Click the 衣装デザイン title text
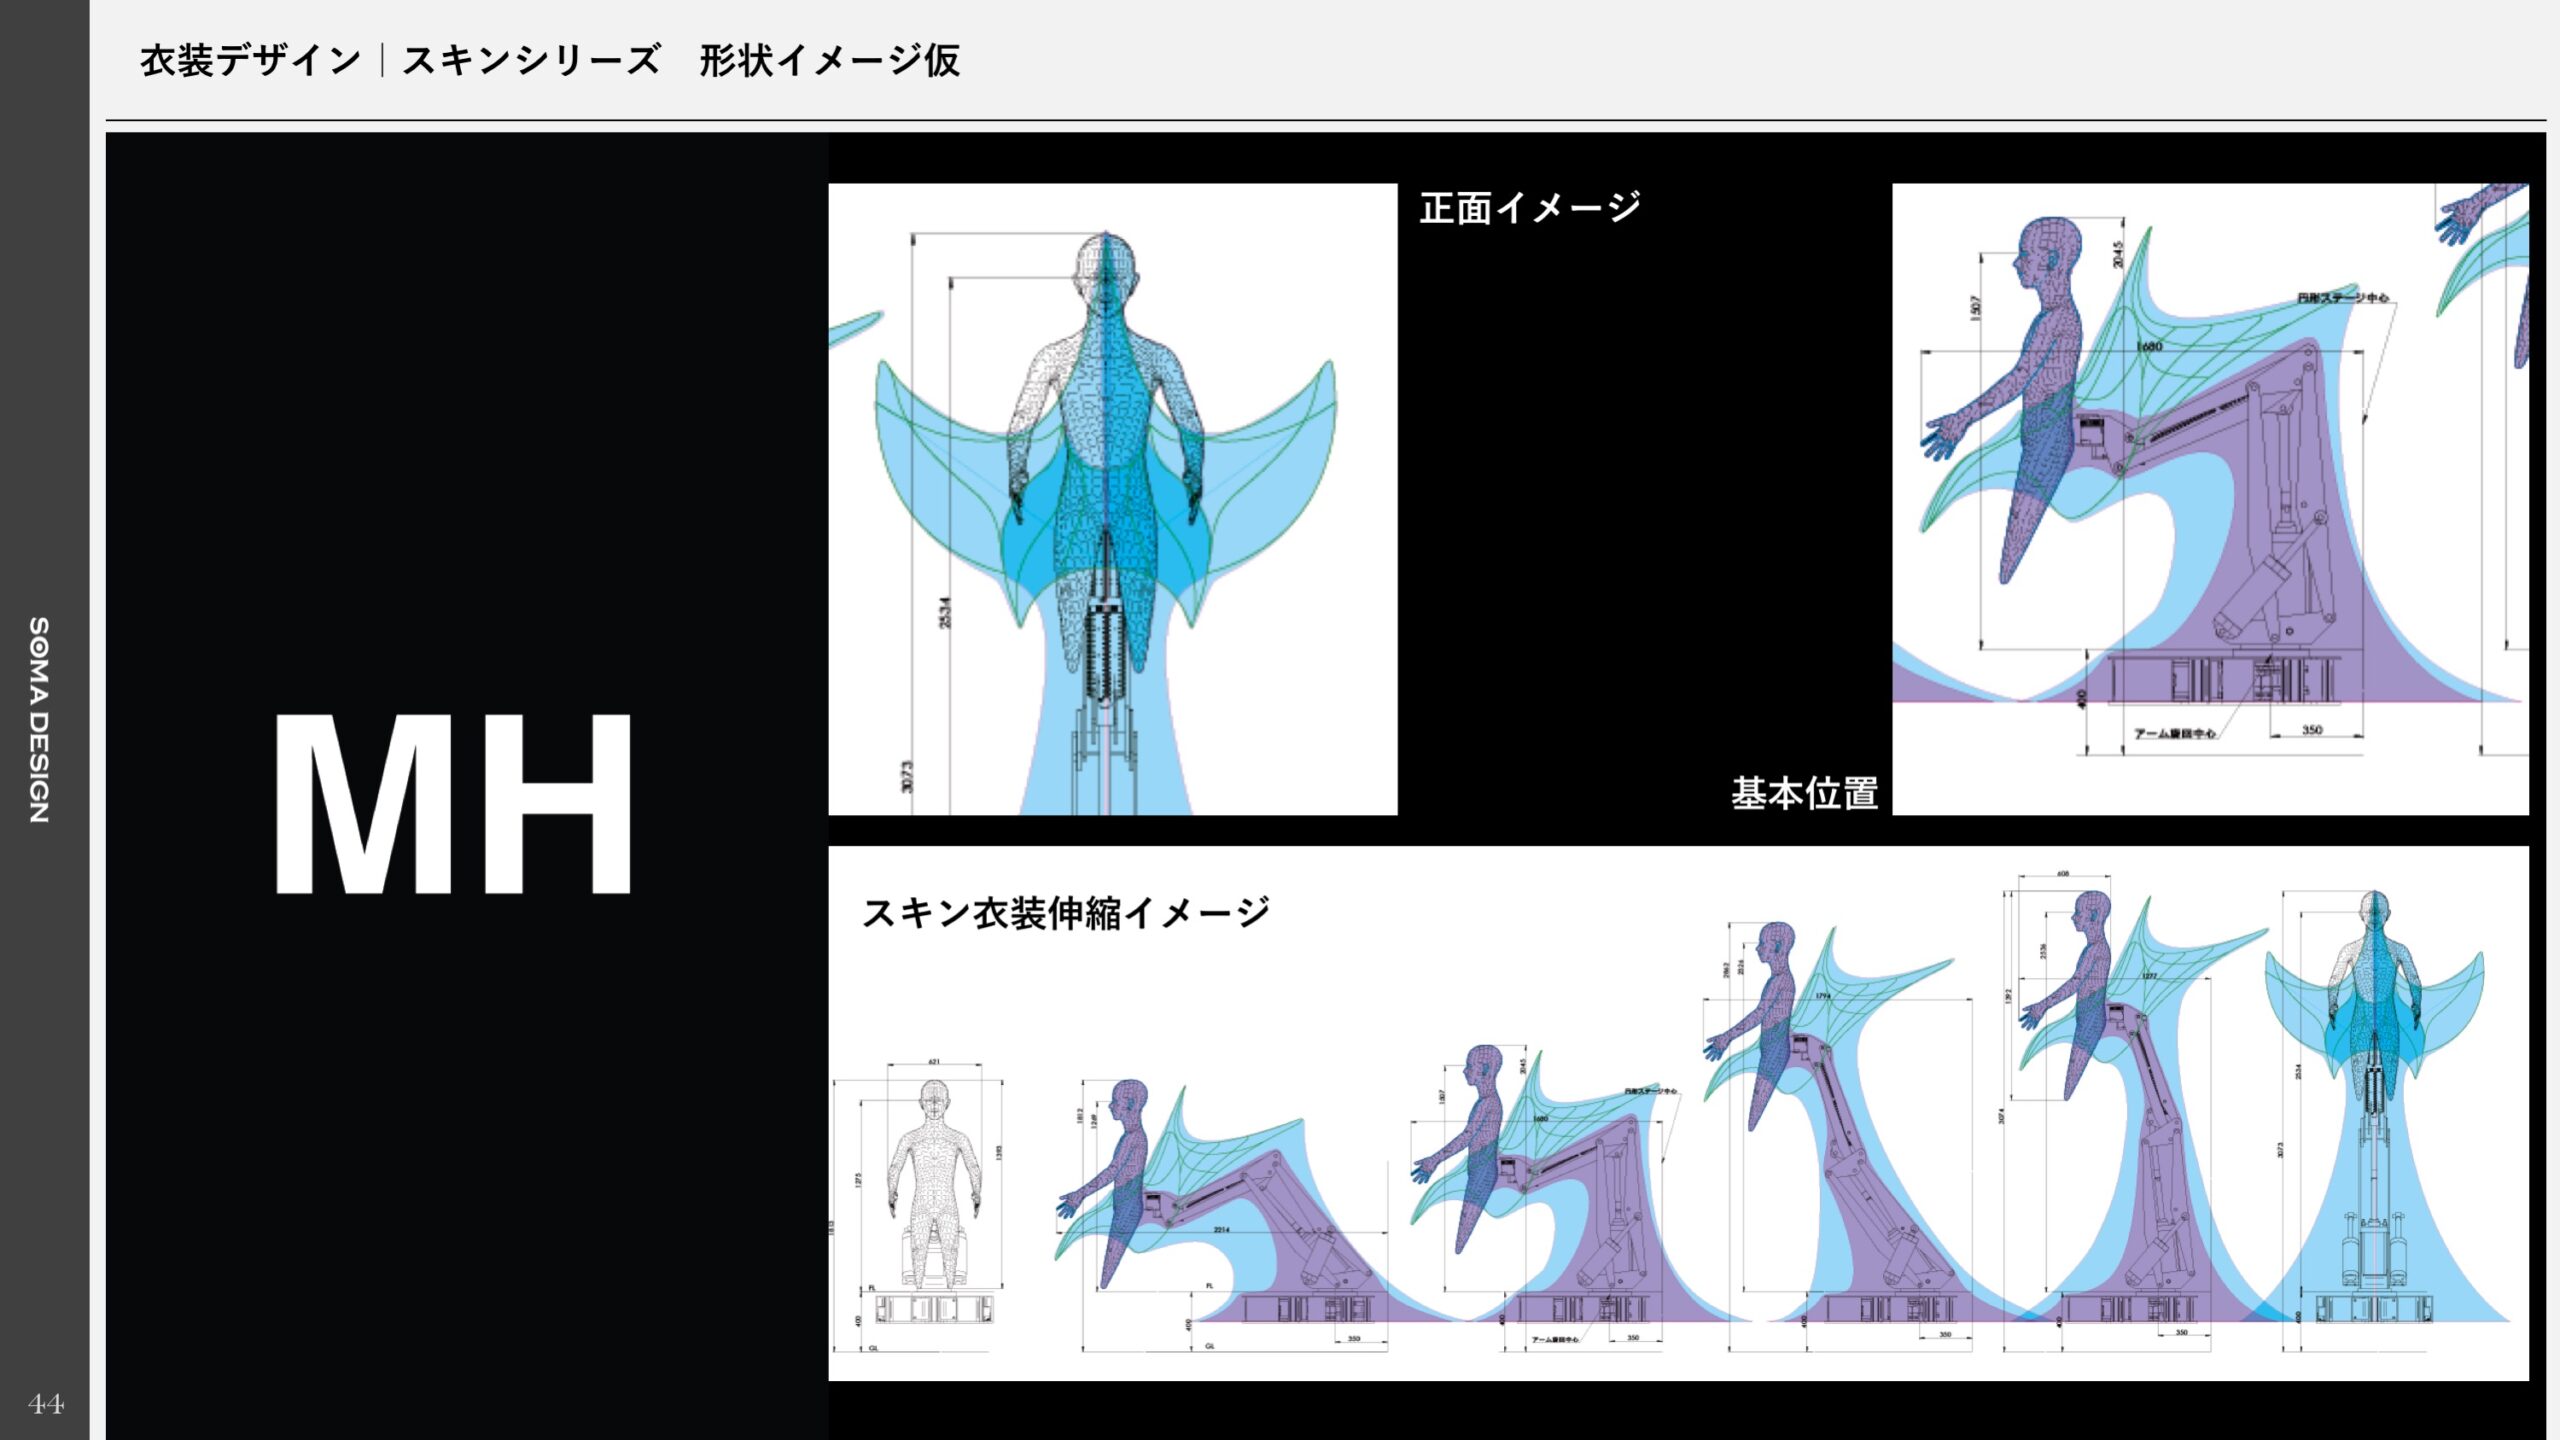The width and height of the screenshot is (2560, 1440). coord(250,61)
